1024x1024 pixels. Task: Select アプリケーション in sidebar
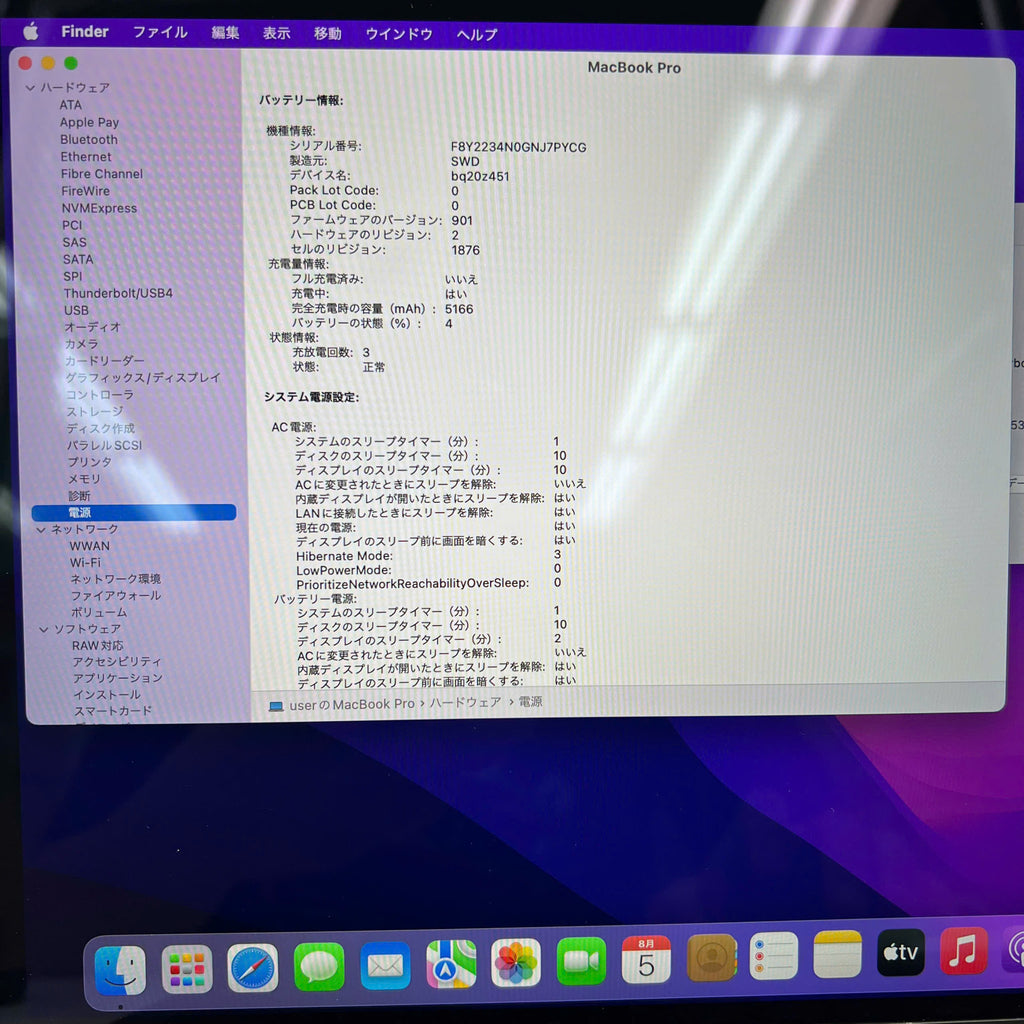point(118,678)
